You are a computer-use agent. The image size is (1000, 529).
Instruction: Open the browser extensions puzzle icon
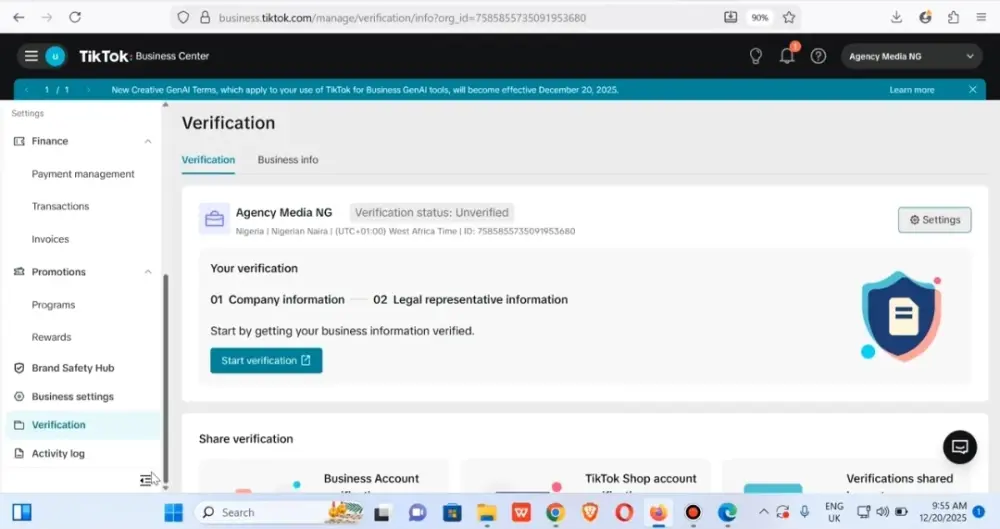tap(953, 17)
